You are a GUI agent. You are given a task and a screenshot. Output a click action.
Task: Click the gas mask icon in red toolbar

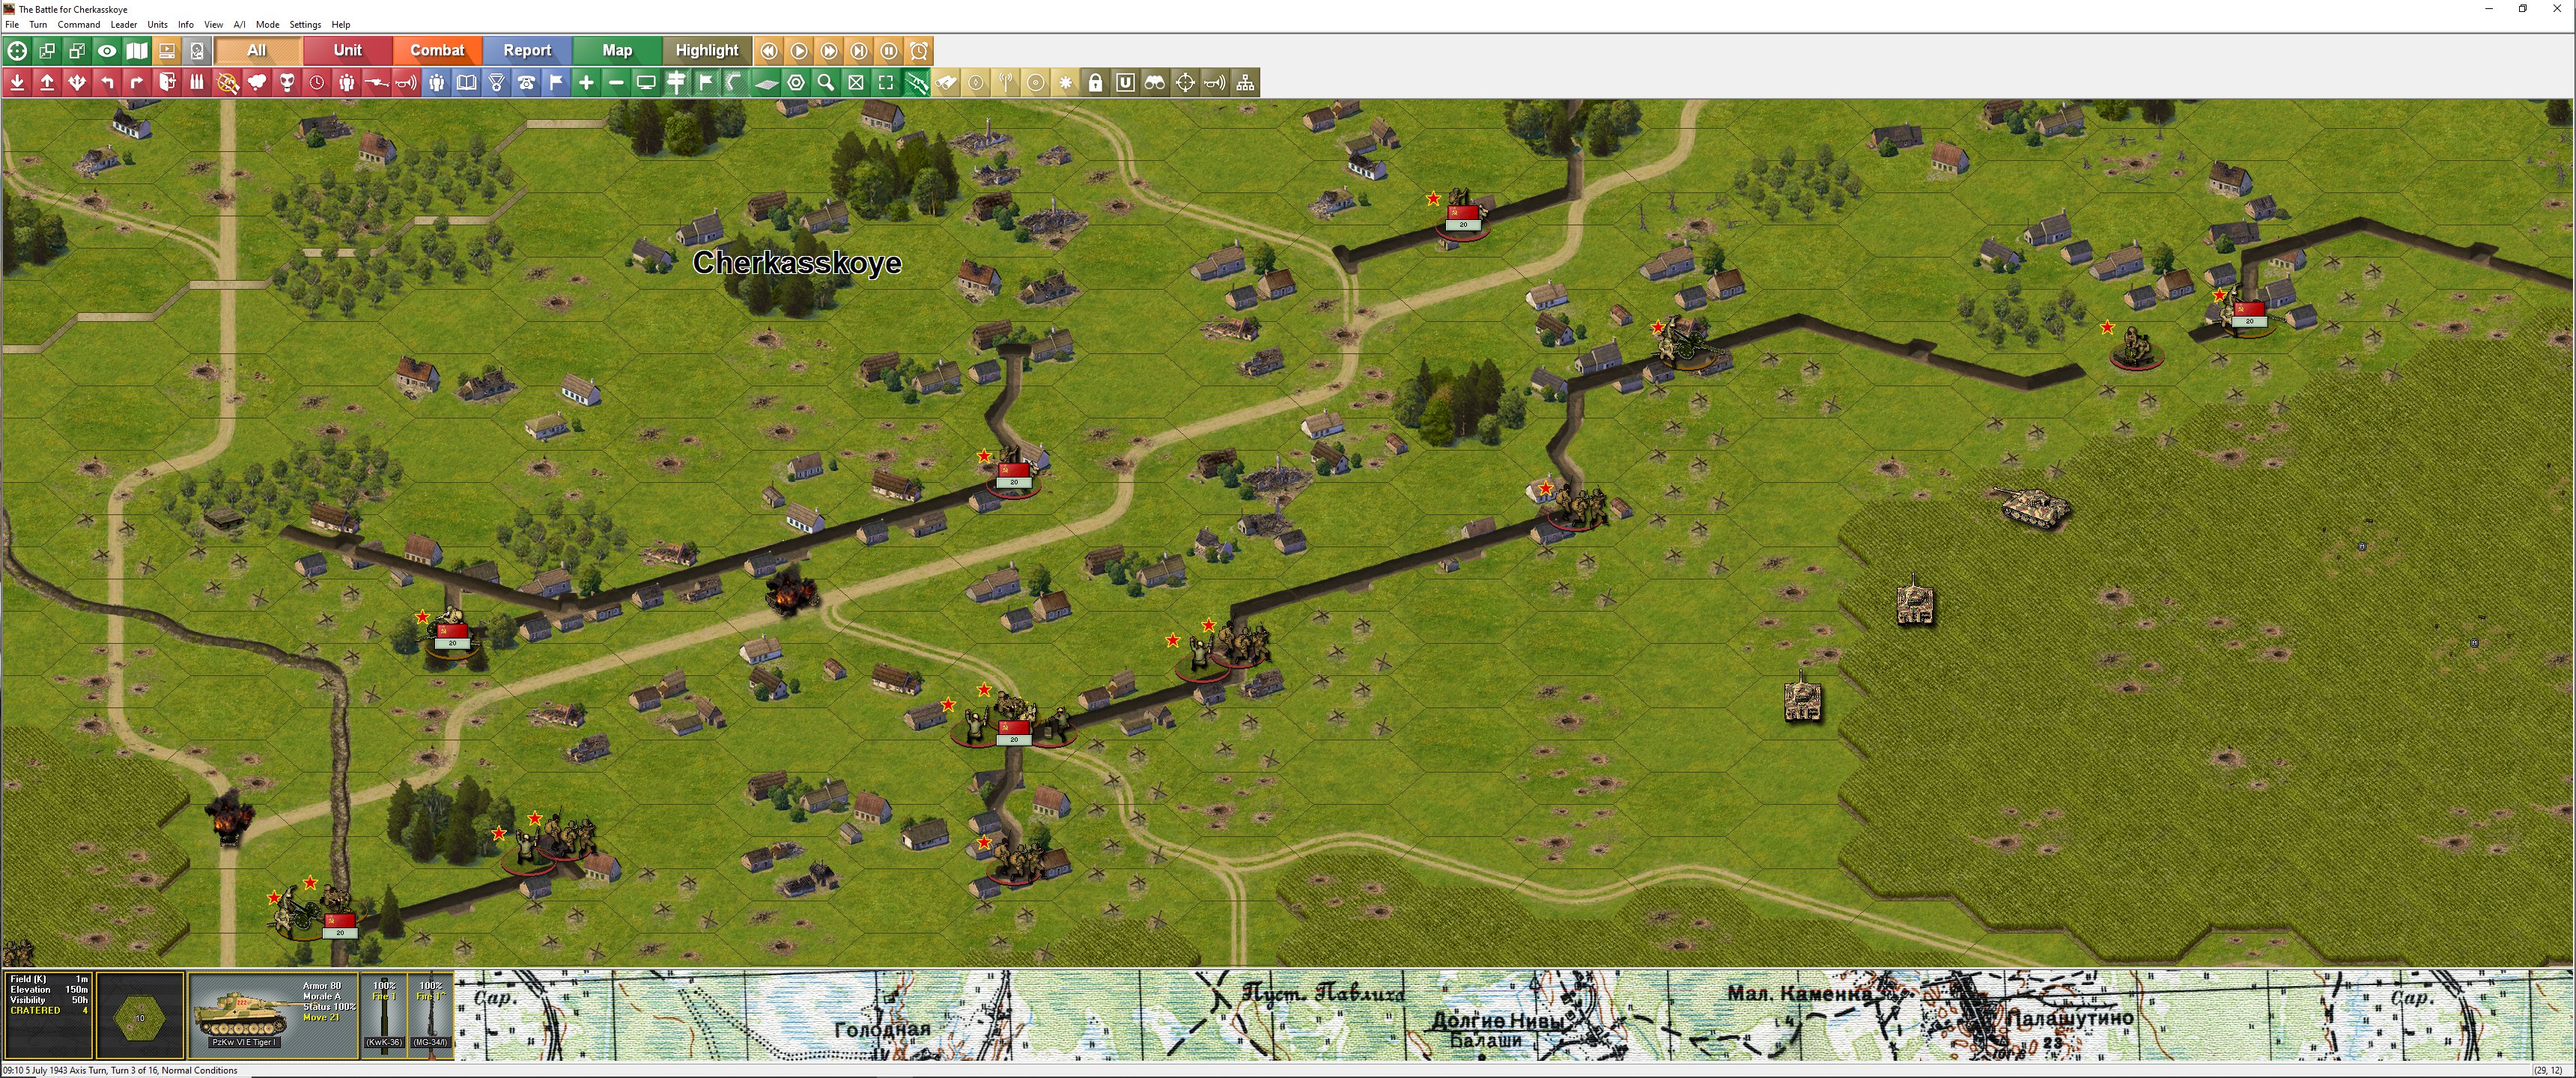[287, 83]
